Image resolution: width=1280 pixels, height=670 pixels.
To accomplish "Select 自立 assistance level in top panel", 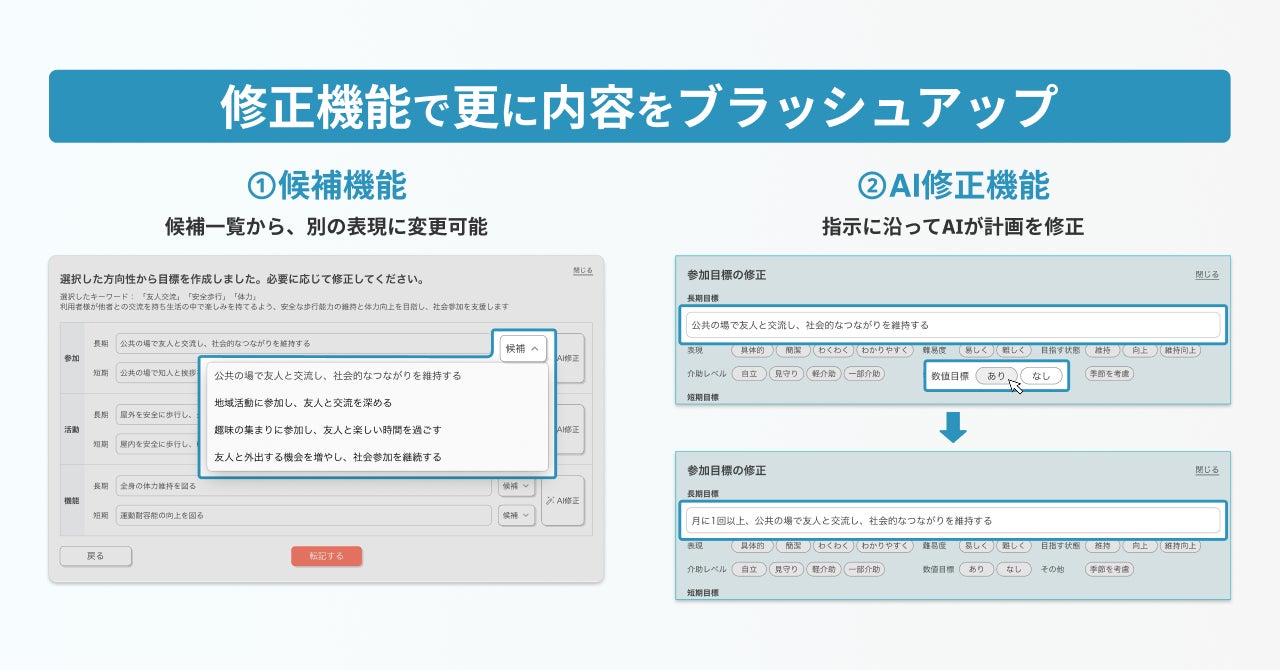I will point(749,374).
